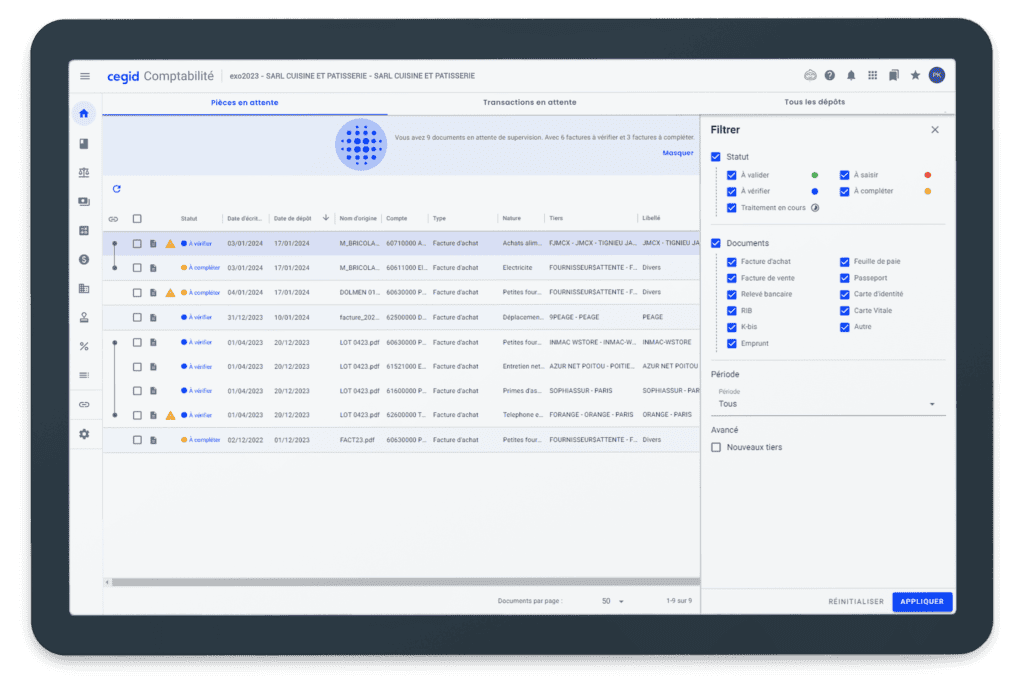Toggle the À valider status checkbox

[x=732, y=175]
